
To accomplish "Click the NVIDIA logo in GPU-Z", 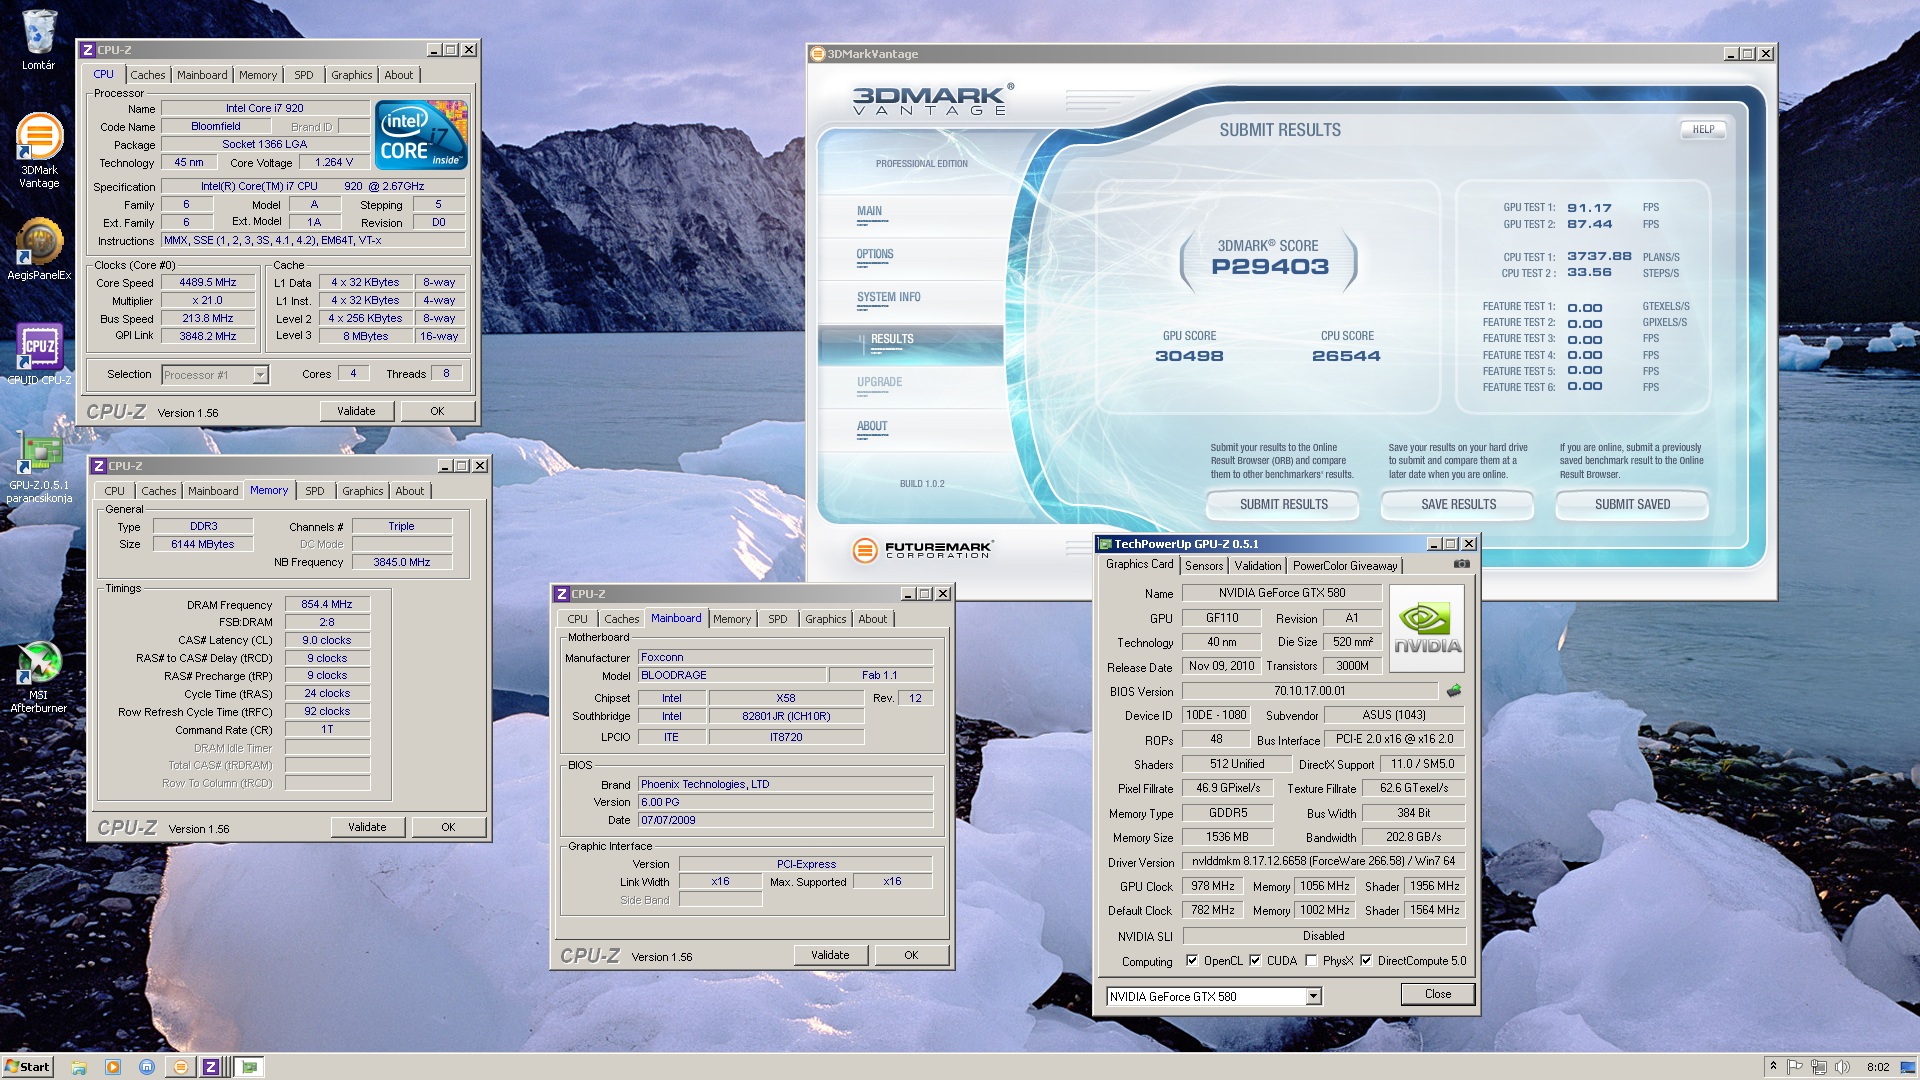I will [1427, 628].
